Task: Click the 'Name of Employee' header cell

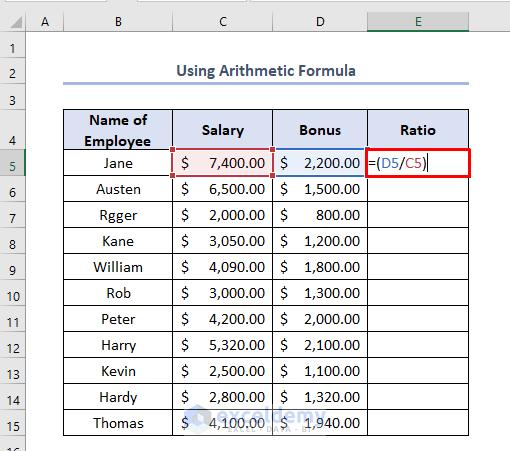Action: pyautogui.click(x=118, y=130)
